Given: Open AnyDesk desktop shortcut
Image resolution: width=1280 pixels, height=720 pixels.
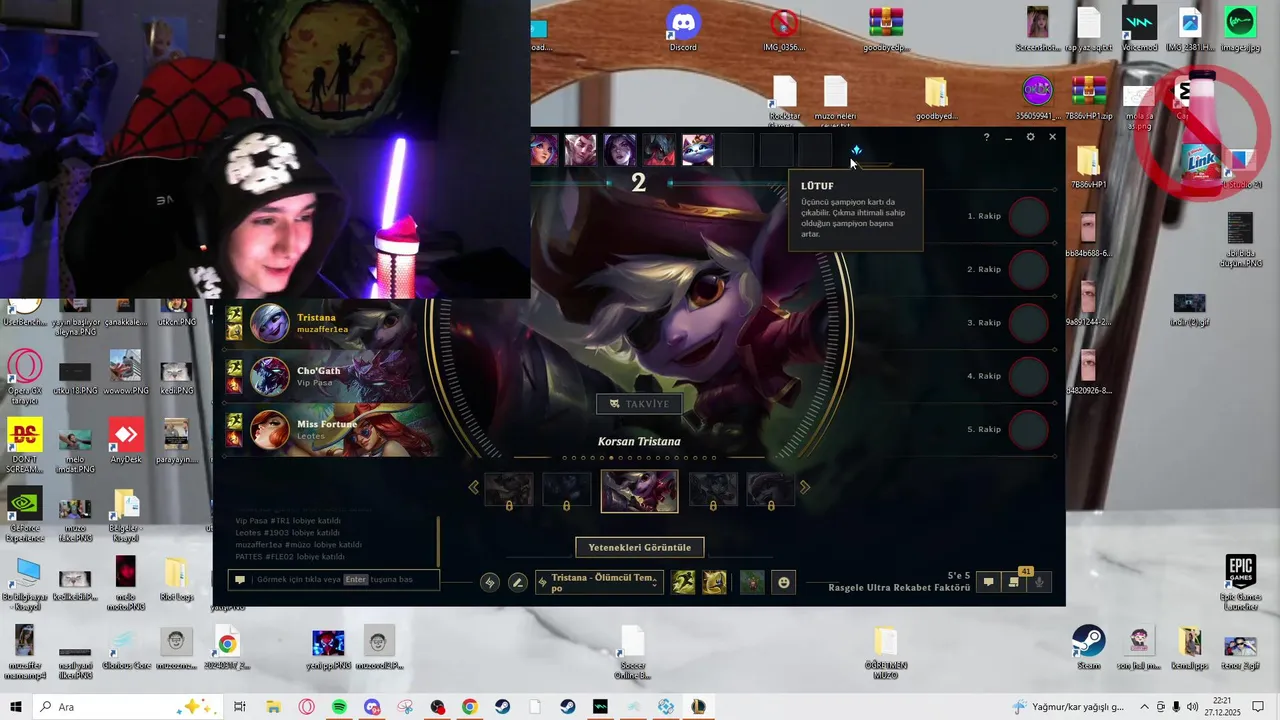Looking at the screenshot, I should tap(126, 442).
